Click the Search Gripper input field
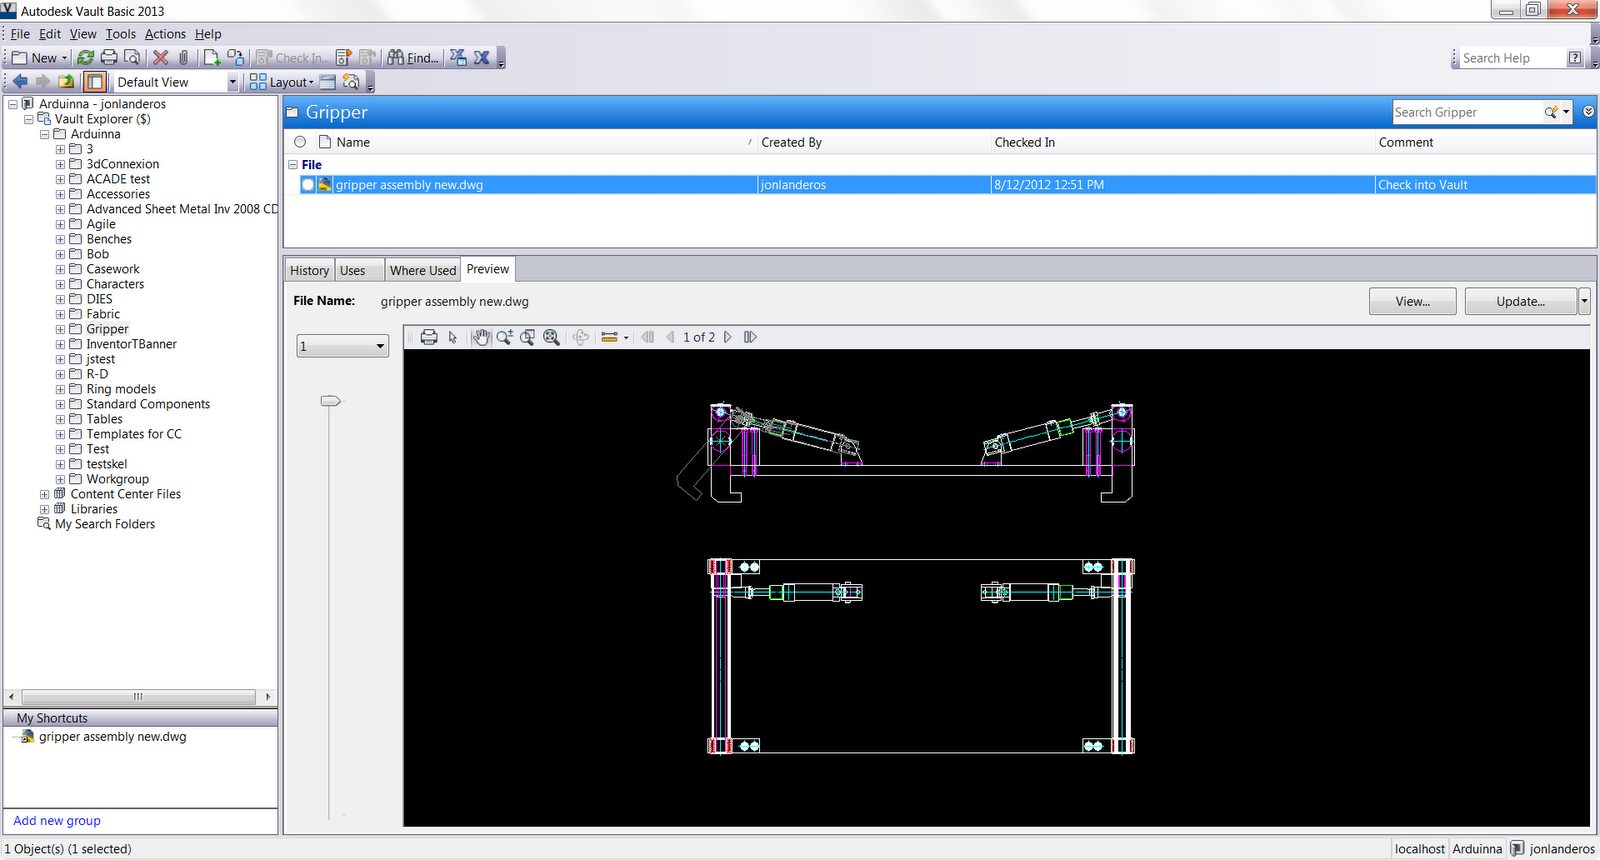The height and width of the screenshot is (860, 1600). click(1467, 112)
